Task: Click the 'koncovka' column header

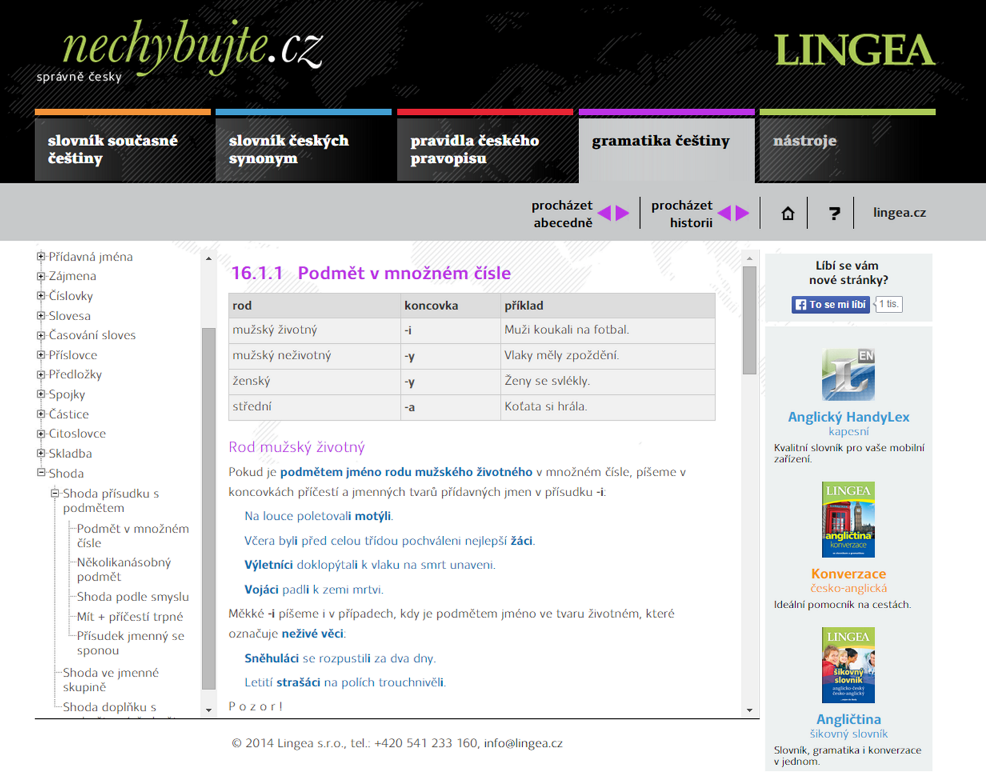Action: click(x=450, y=306)
